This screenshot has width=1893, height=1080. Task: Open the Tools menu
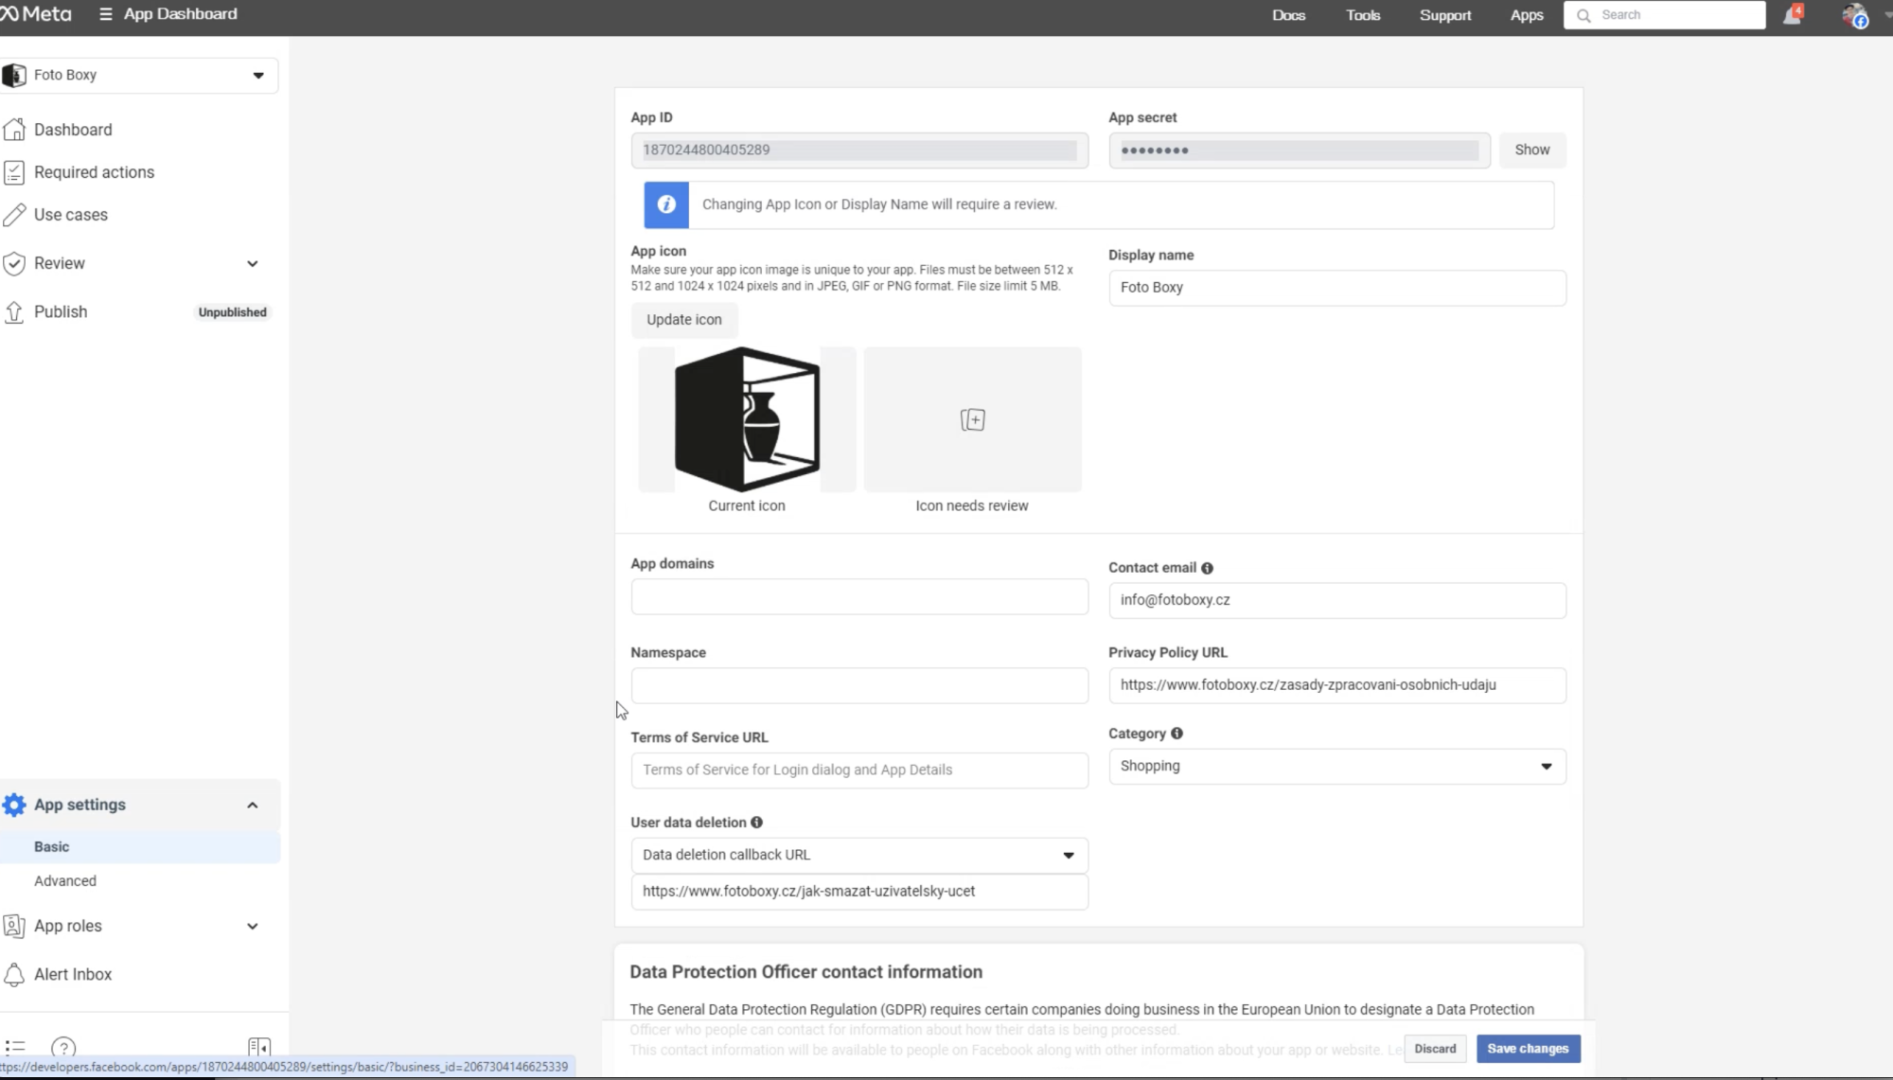coord(1362,15)
